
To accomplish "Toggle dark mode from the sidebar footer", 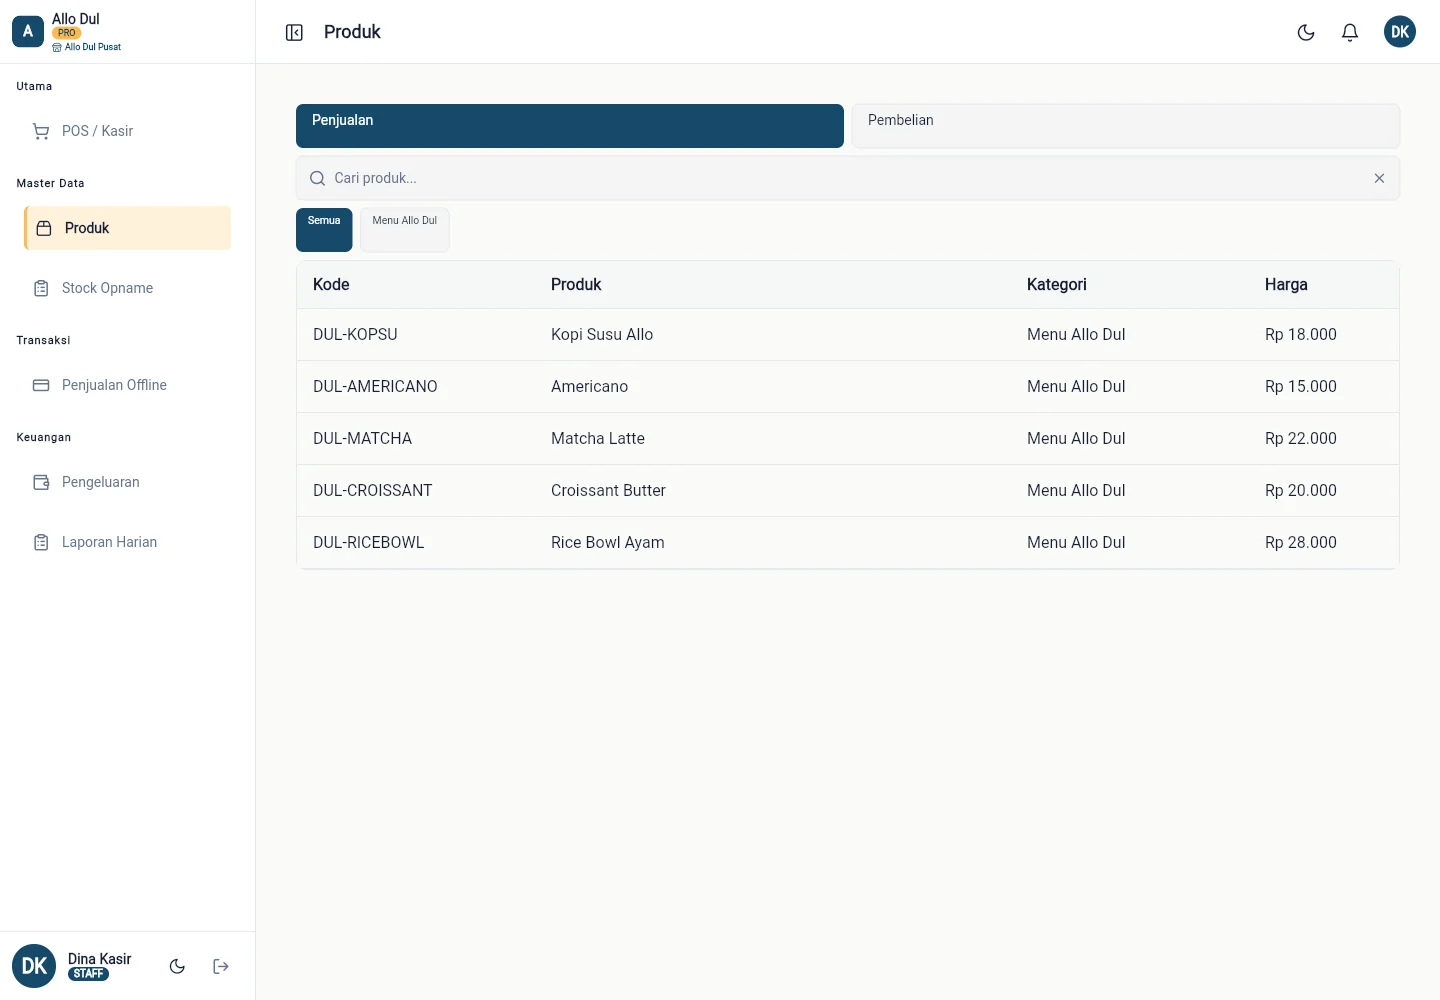I will (x=177, y=966).
